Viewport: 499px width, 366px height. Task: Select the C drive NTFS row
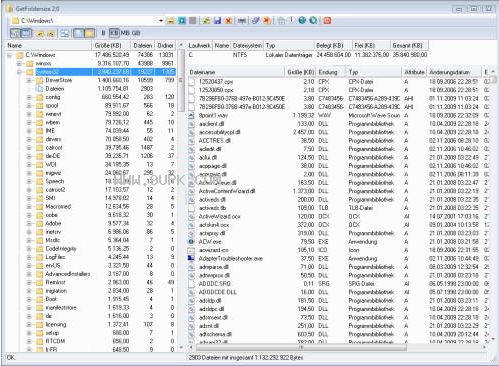pyautogui.click(x=307, y=55)
